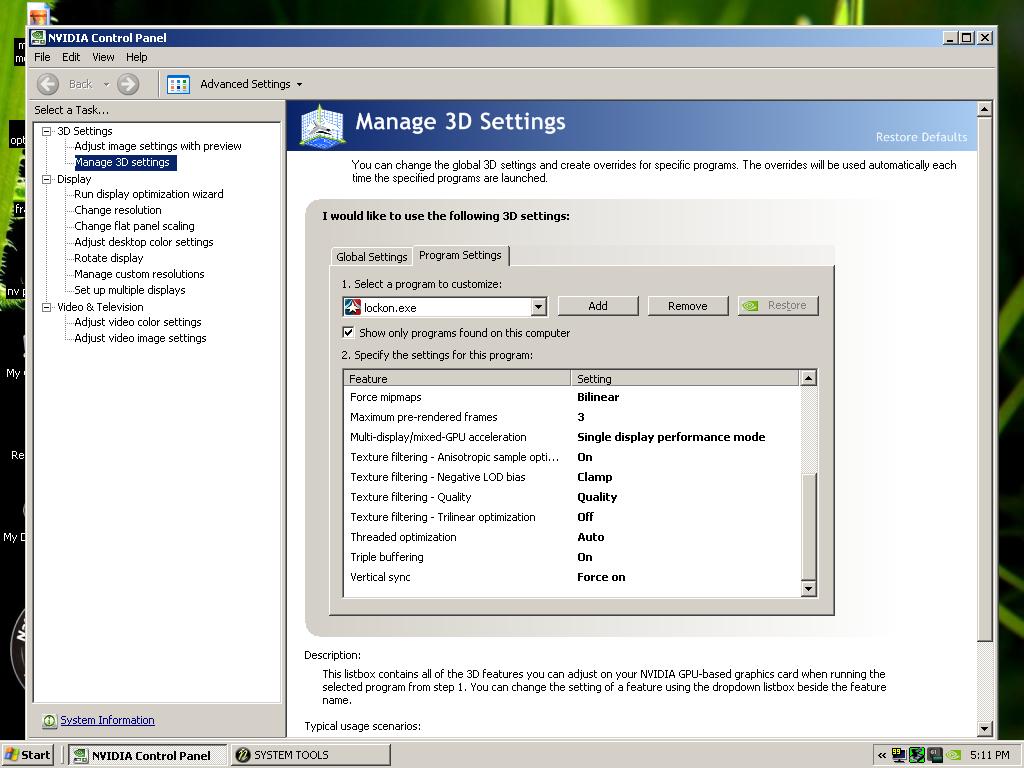1024x768 pixels.
Task: Open the Edit menu
Action: (x=71, y=57)
